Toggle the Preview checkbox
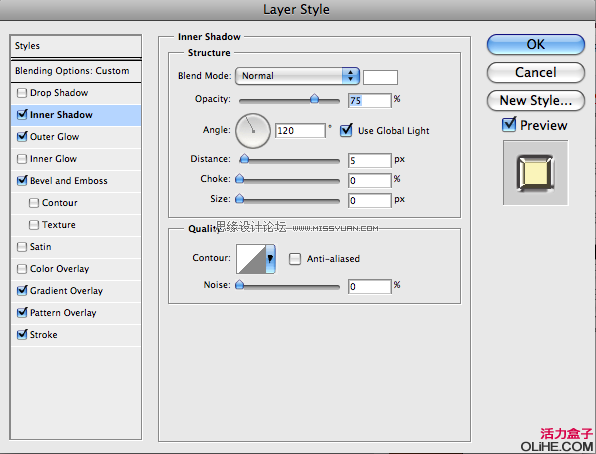 [x=509, y=125]
